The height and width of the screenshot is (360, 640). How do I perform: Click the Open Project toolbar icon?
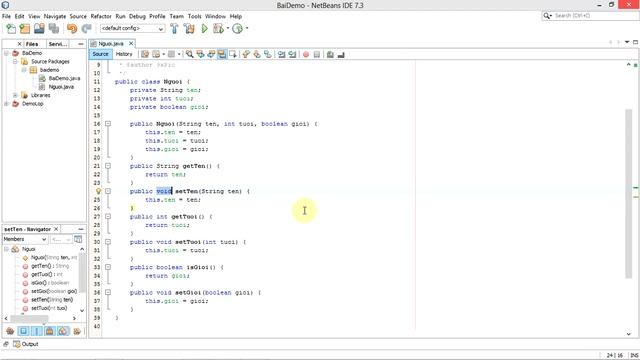click(39, 29)
